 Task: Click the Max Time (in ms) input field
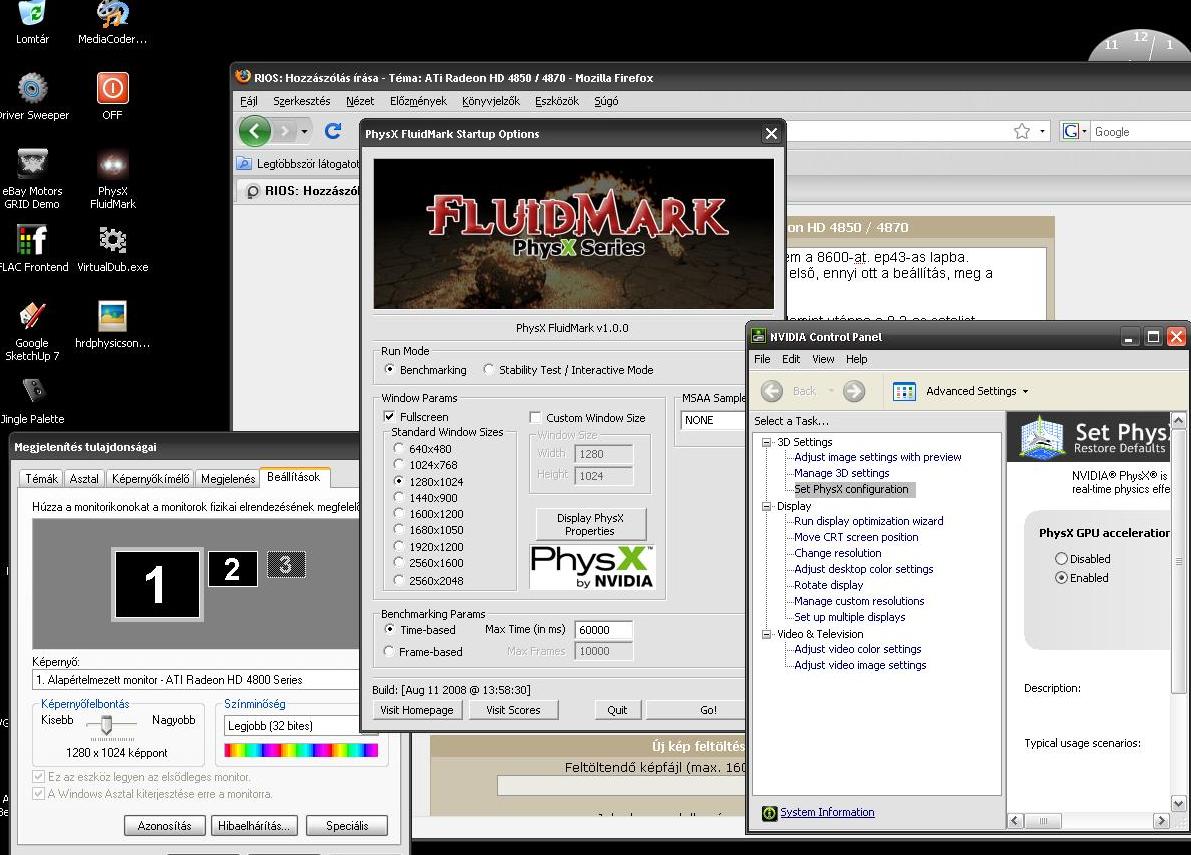(x=604, y=629)
